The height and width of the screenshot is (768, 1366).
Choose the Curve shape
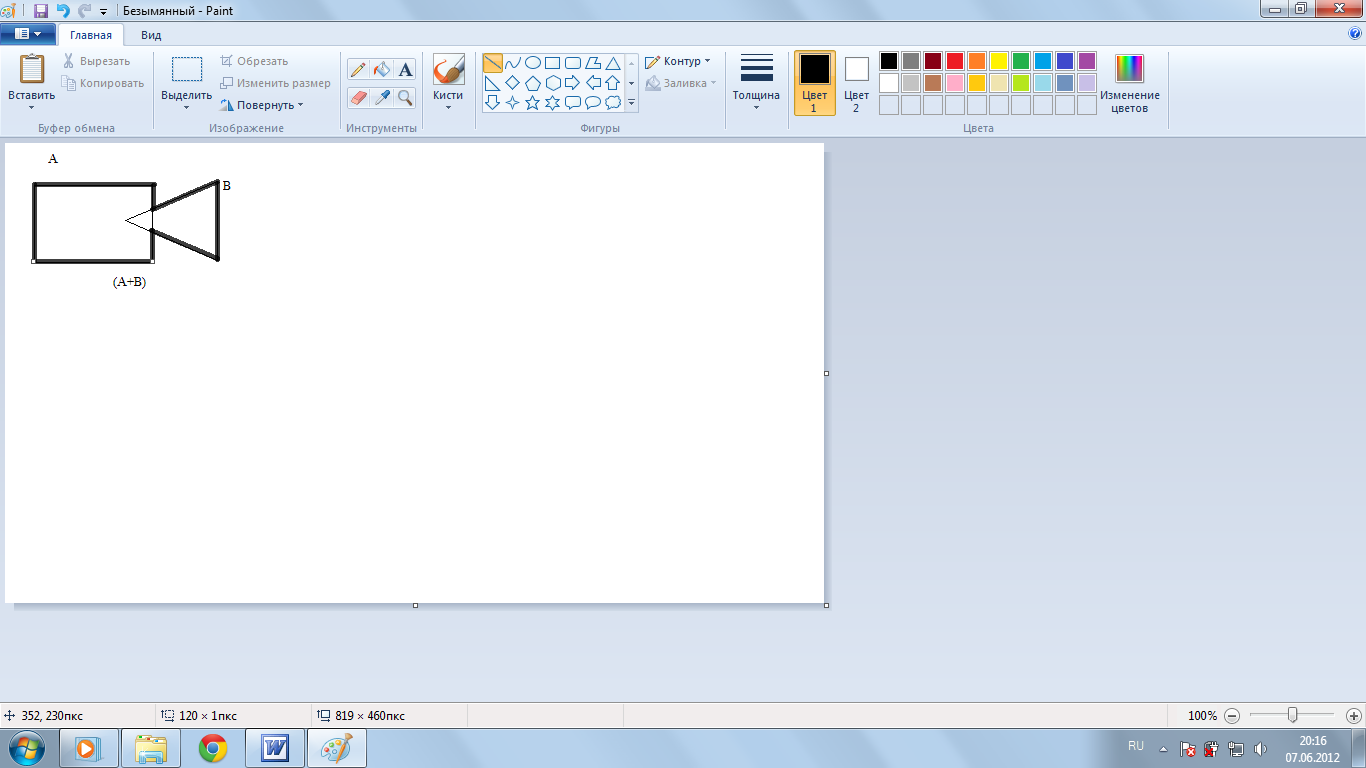click(x=513, y=63)
